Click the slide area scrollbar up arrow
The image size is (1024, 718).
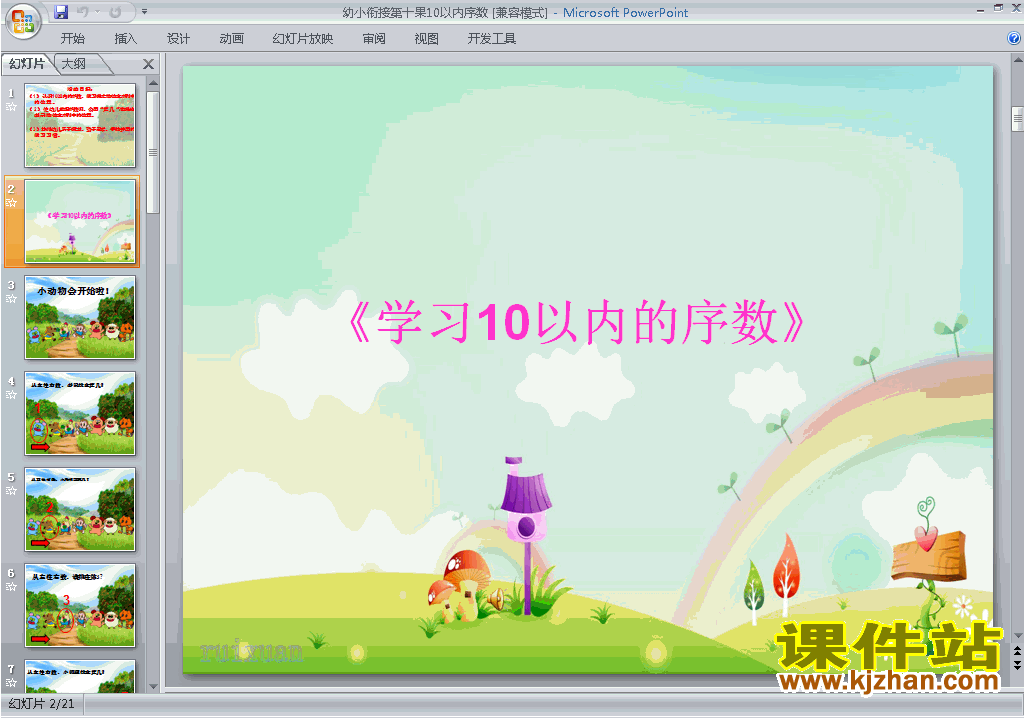click(1017, 60)
